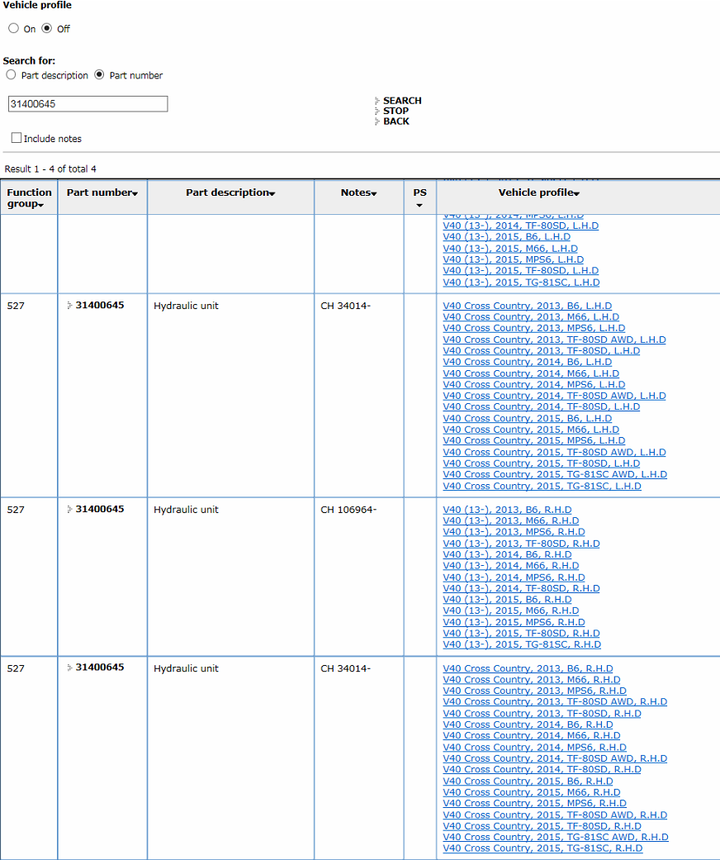The image size is (720, 860).
Task: Click arrow icon beside 31400645 in CH 106964- row
Action: (x=70, y=510)
